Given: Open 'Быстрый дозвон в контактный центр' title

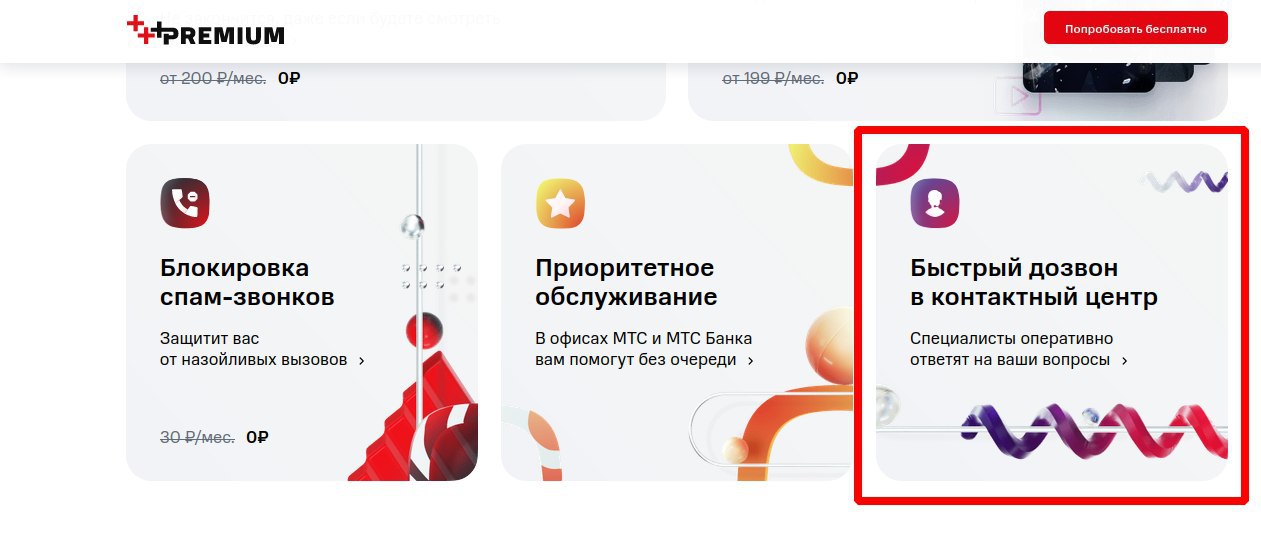Looking at the screenshot, I should pyautogui.click(x=1034, y=283).
